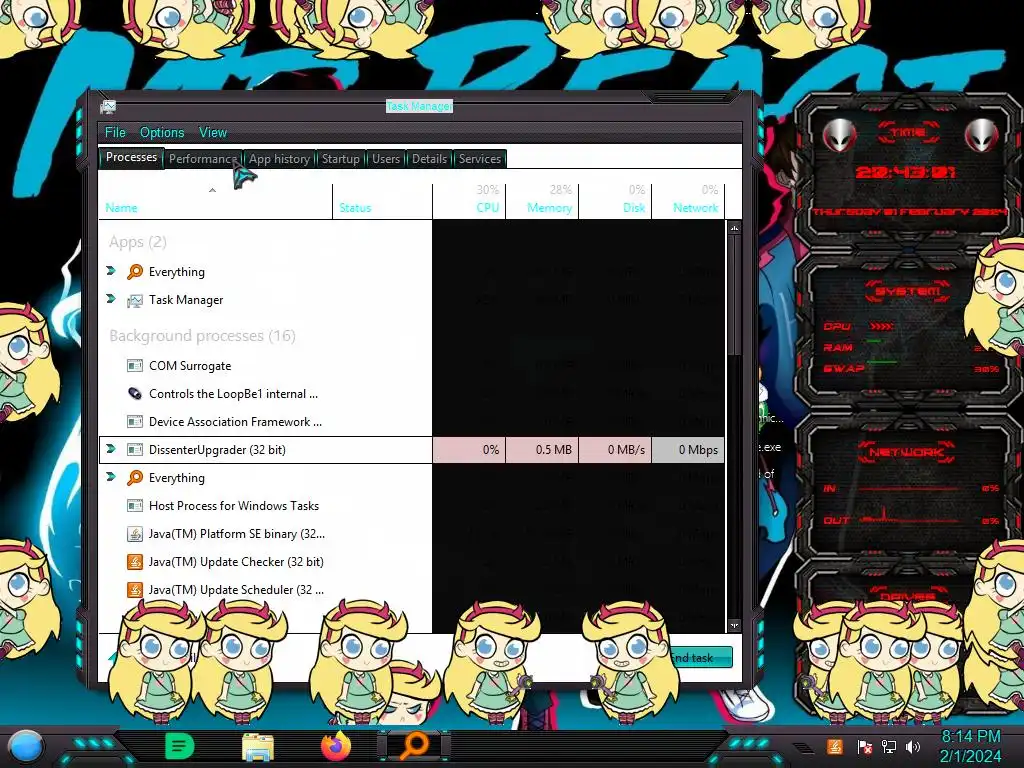Click the Everything magnifier icon under Apps
This screenshot has width=1024, height=768.
coord(135,272)
